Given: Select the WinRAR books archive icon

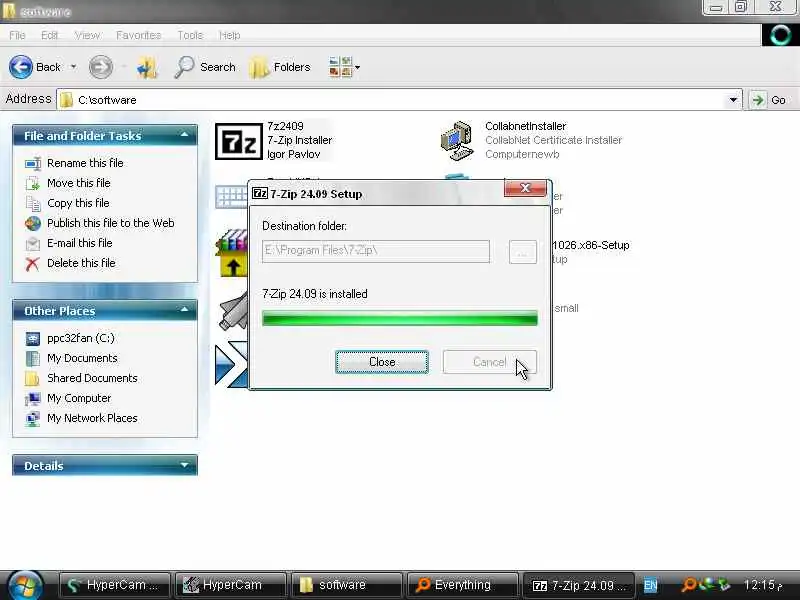Looking at the screenshot, I should (x=233, y=253).
